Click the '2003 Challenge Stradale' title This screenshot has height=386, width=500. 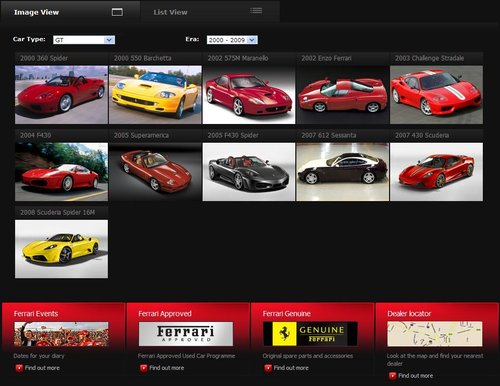point(429,58)
